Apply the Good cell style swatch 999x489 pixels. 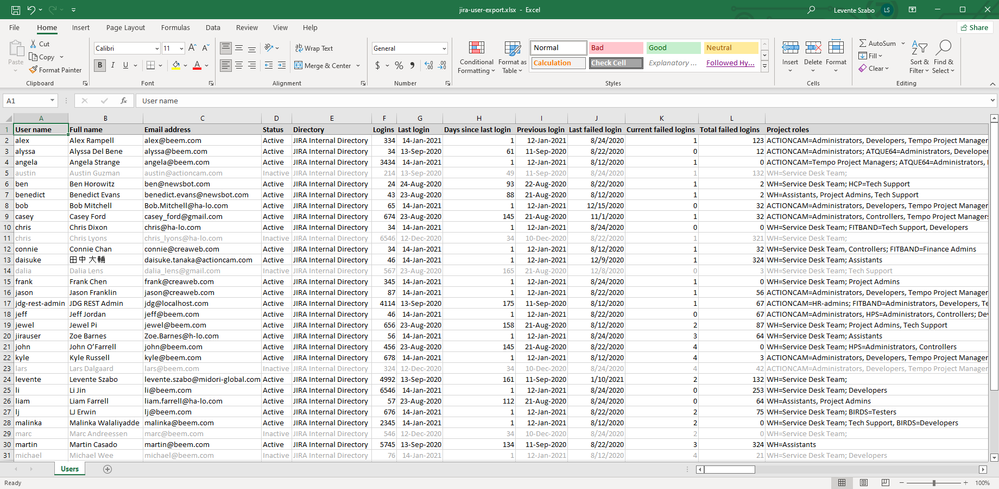[672, 48]
